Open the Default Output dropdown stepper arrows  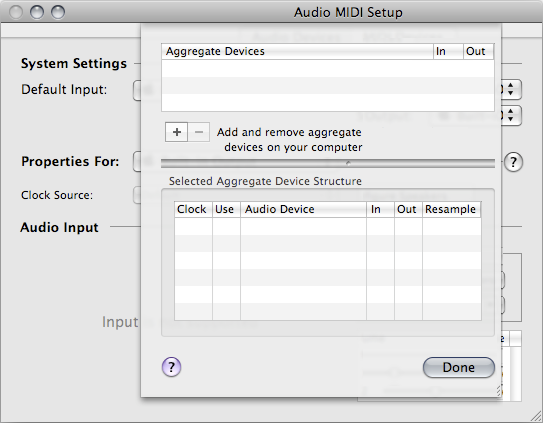click(x=511, y=115)
